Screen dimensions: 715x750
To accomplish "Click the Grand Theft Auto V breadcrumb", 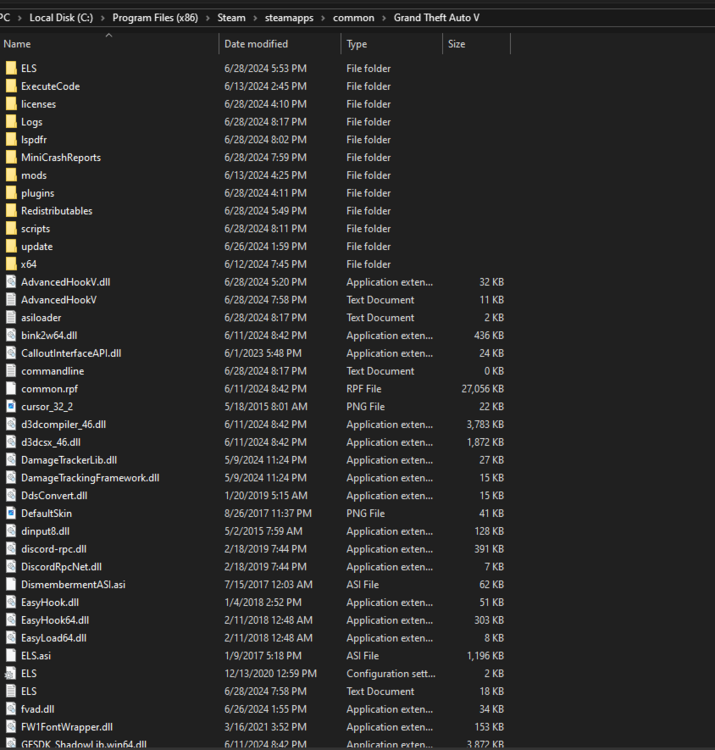I will click(437, 18).
